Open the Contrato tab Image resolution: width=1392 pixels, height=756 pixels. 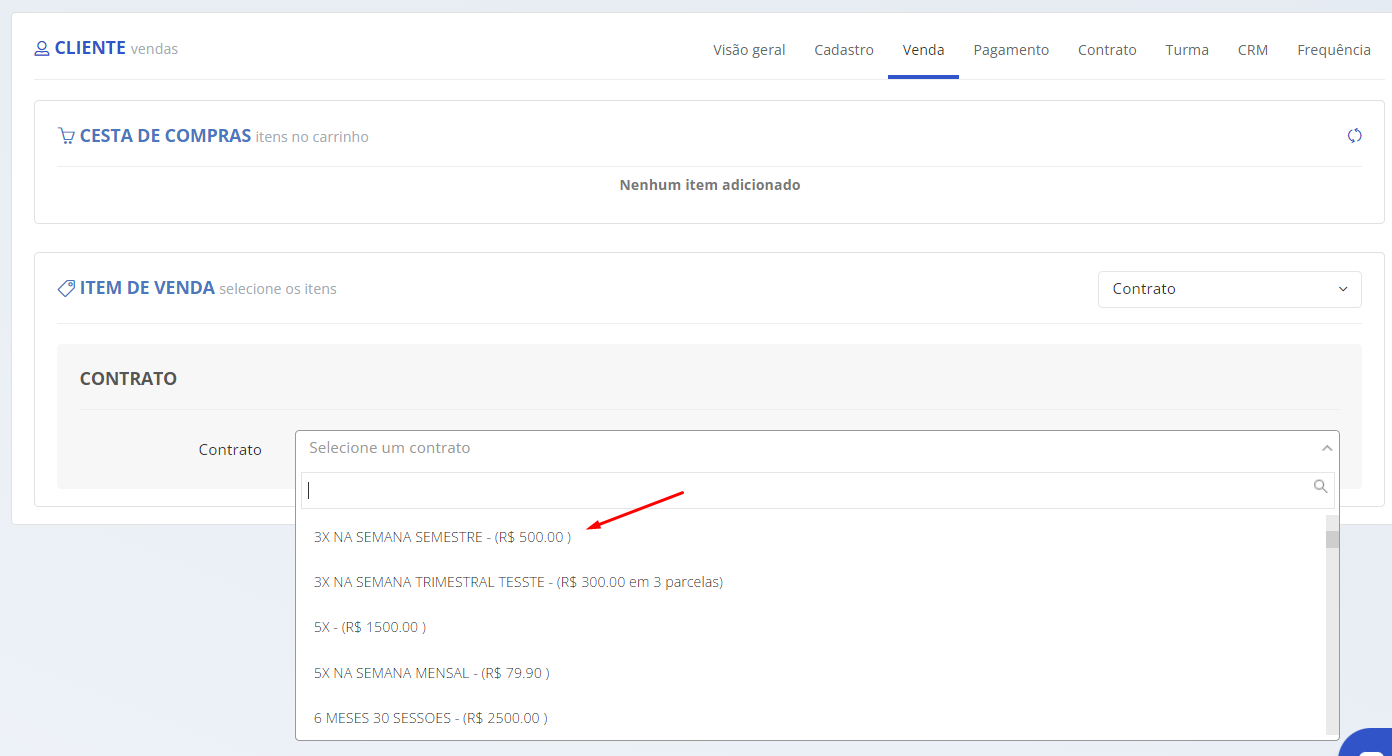[x=1107, y=50]
